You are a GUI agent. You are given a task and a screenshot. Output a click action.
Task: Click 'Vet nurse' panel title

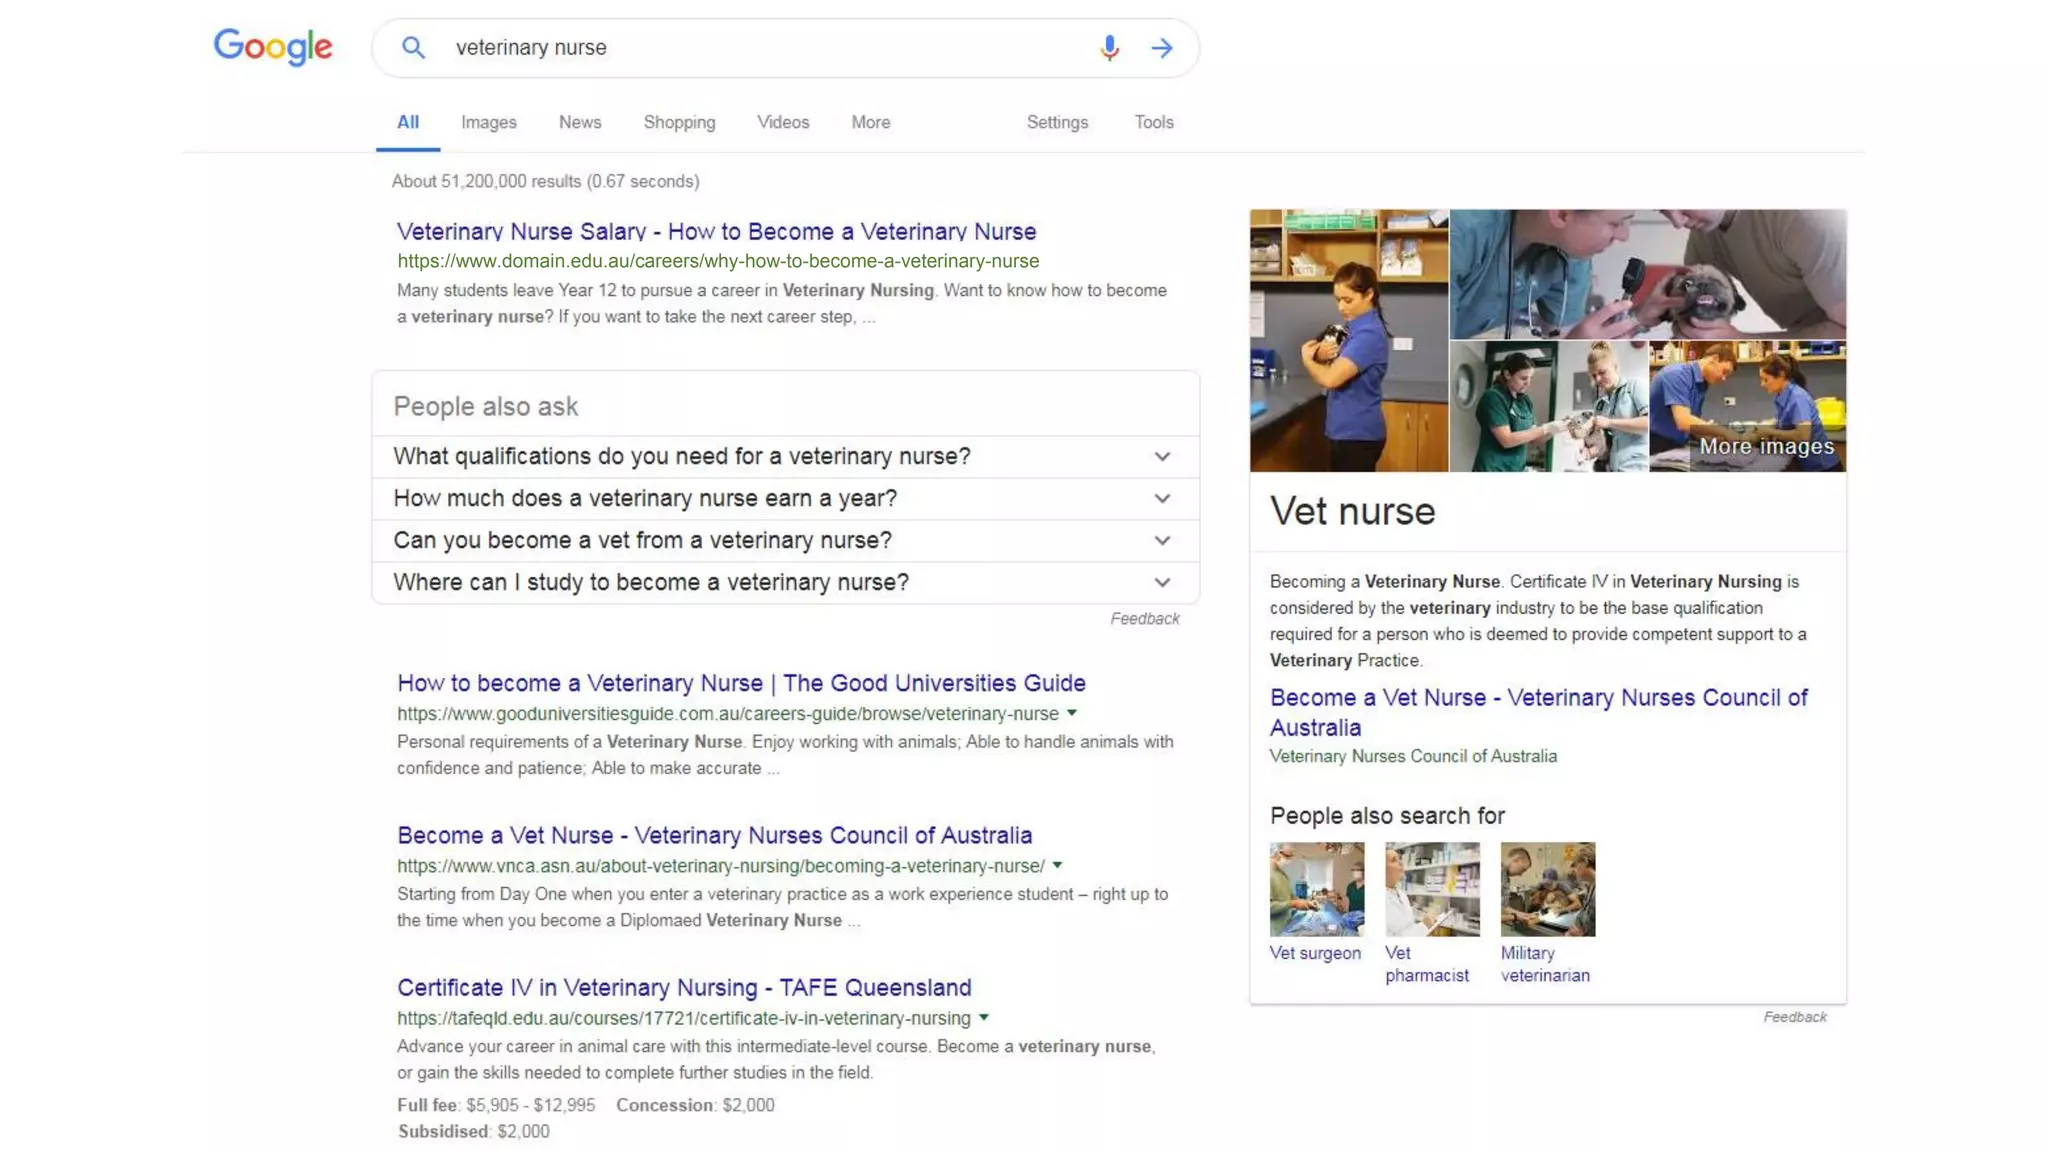1352,511
